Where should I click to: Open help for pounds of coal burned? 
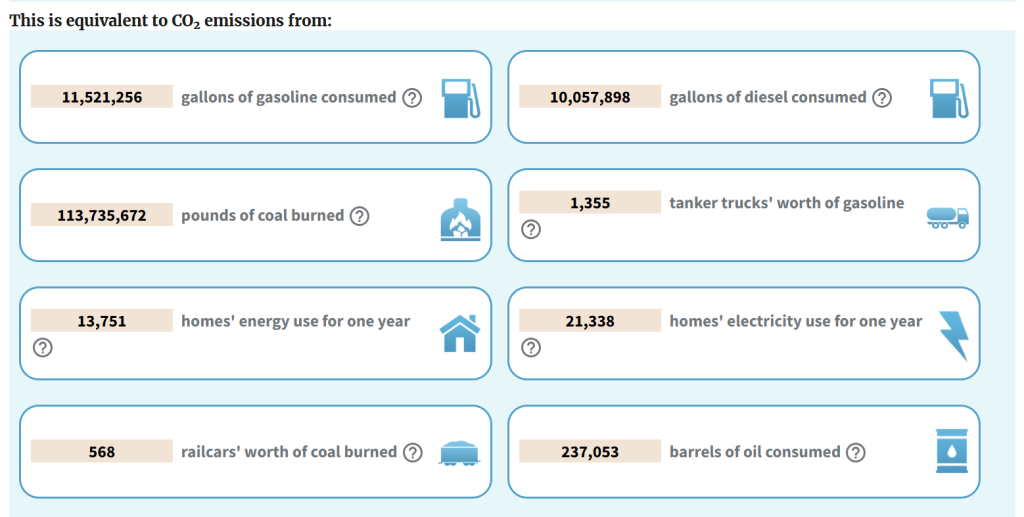point(360,216)
